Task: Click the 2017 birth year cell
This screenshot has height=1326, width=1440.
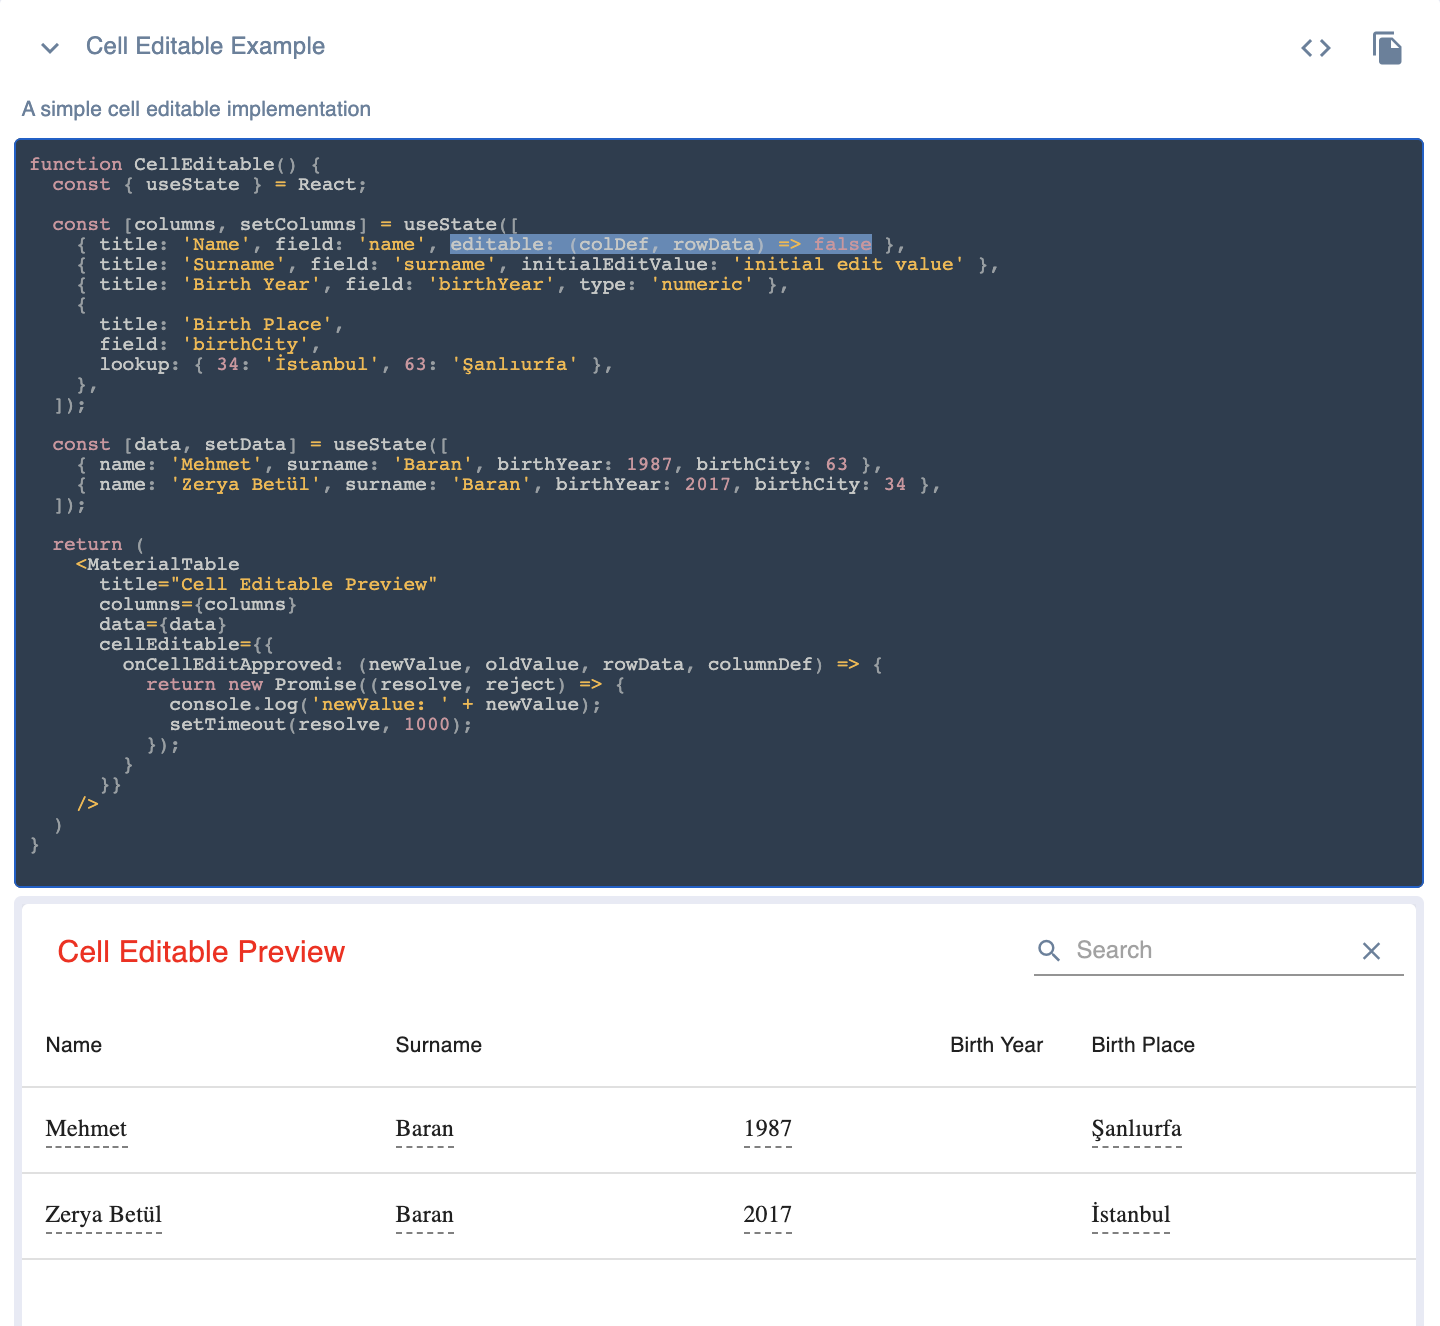Action: 767,1215
